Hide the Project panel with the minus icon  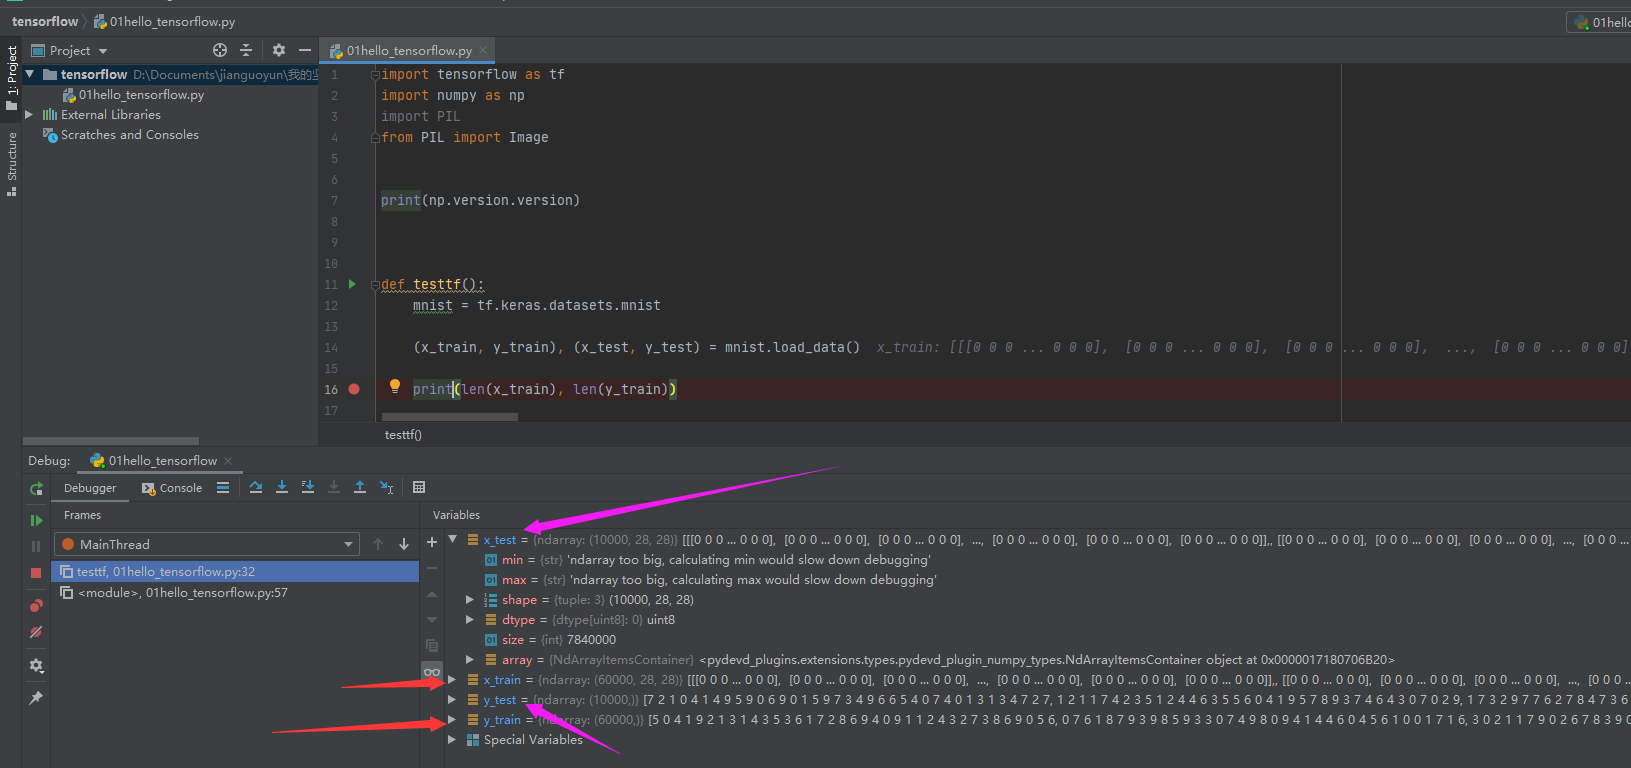click(305, 50)
